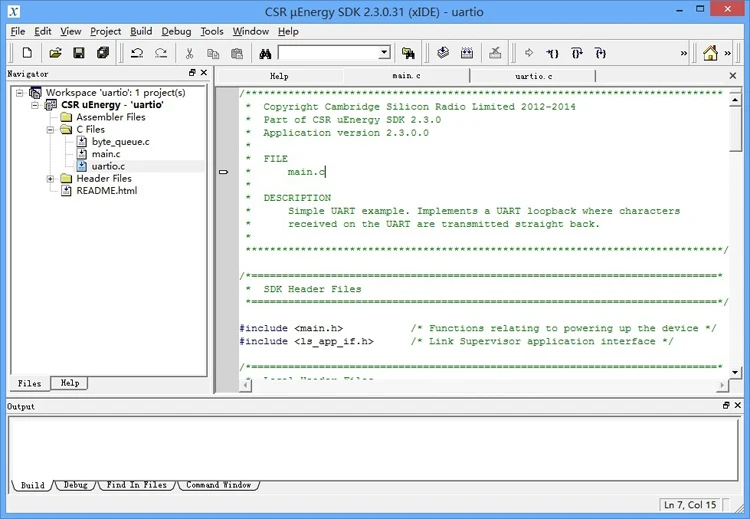Image resolution: width=750 pixels, height=519 pixels.
Task: Expand the Header Files folder
Action: pyautogui.click(x=50, y=179)
